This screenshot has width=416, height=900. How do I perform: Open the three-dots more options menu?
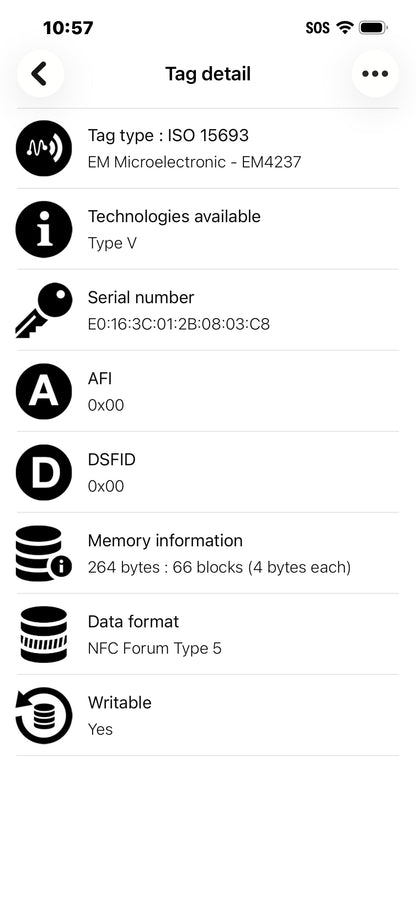[375, 73]
